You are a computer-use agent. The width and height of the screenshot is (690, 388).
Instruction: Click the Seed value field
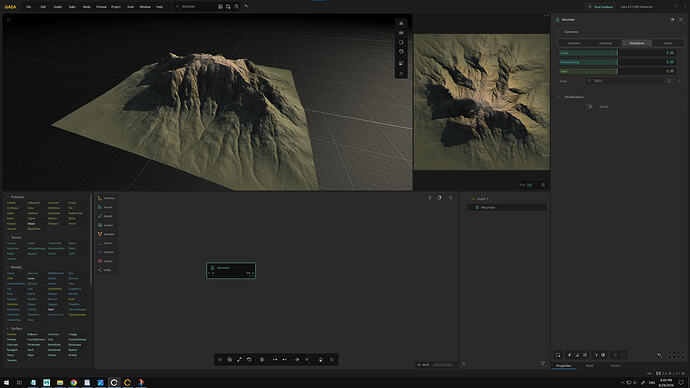(x=625, y=81)
